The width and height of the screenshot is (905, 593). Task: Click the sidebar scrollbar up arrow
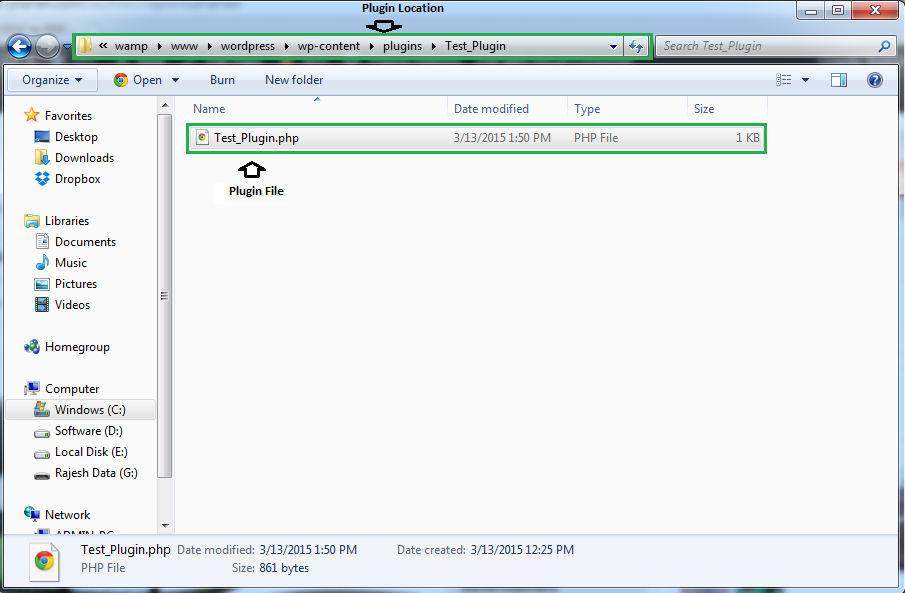click(165, 105)
